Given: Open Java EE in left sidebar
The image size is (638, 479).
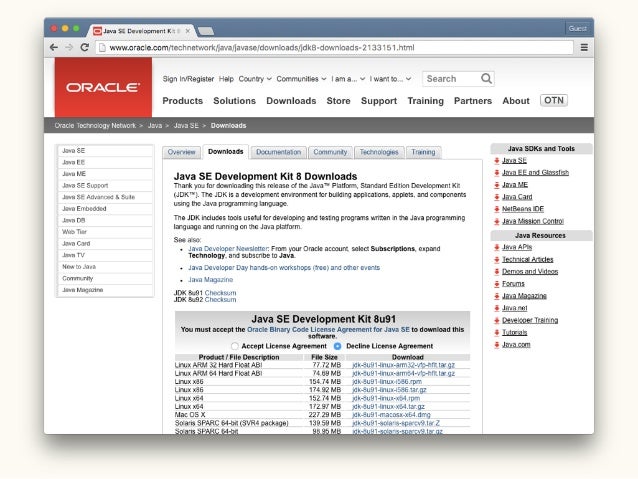Looking at the screenshot, I should (105, 162).
